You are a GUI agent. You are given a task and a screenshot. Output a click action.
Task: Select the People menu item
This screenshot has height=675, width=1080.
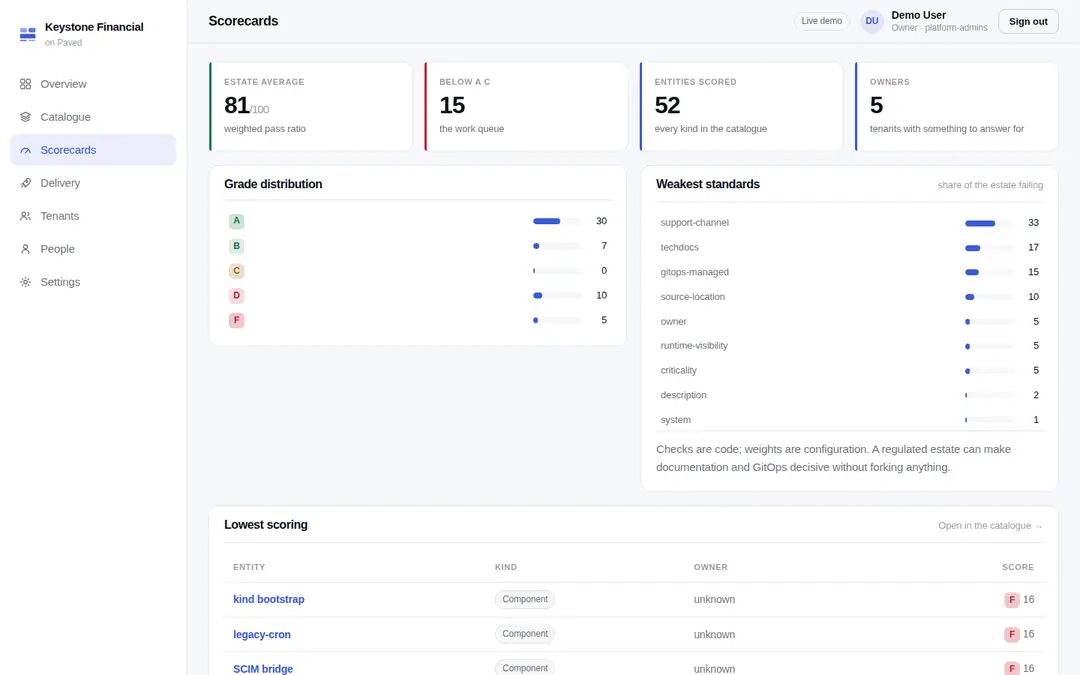[x=93, y=249]
